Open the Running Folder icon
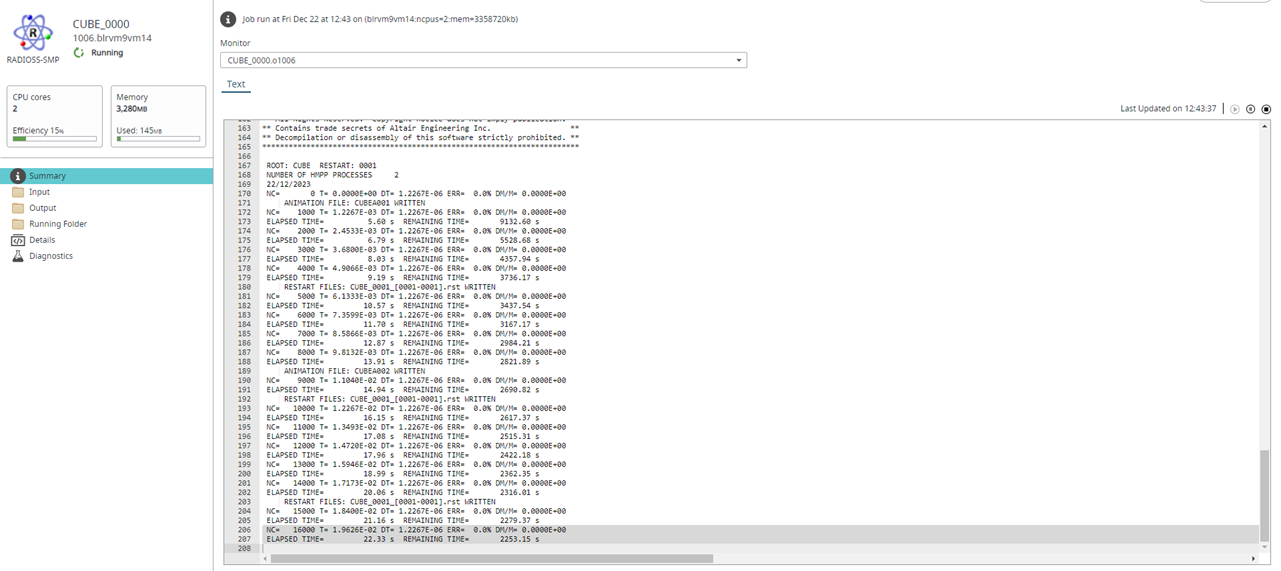 pyautogui.click(x=18, y=224)
